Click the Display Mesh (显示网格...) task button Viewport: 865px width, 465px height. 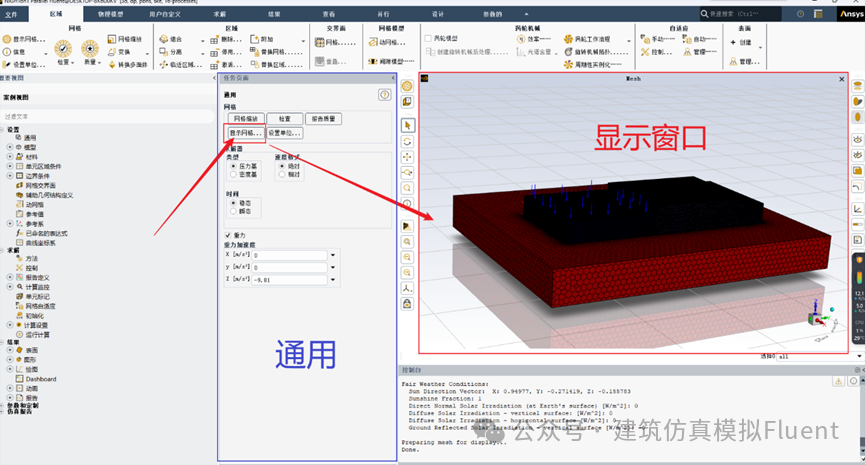[245, 133]
